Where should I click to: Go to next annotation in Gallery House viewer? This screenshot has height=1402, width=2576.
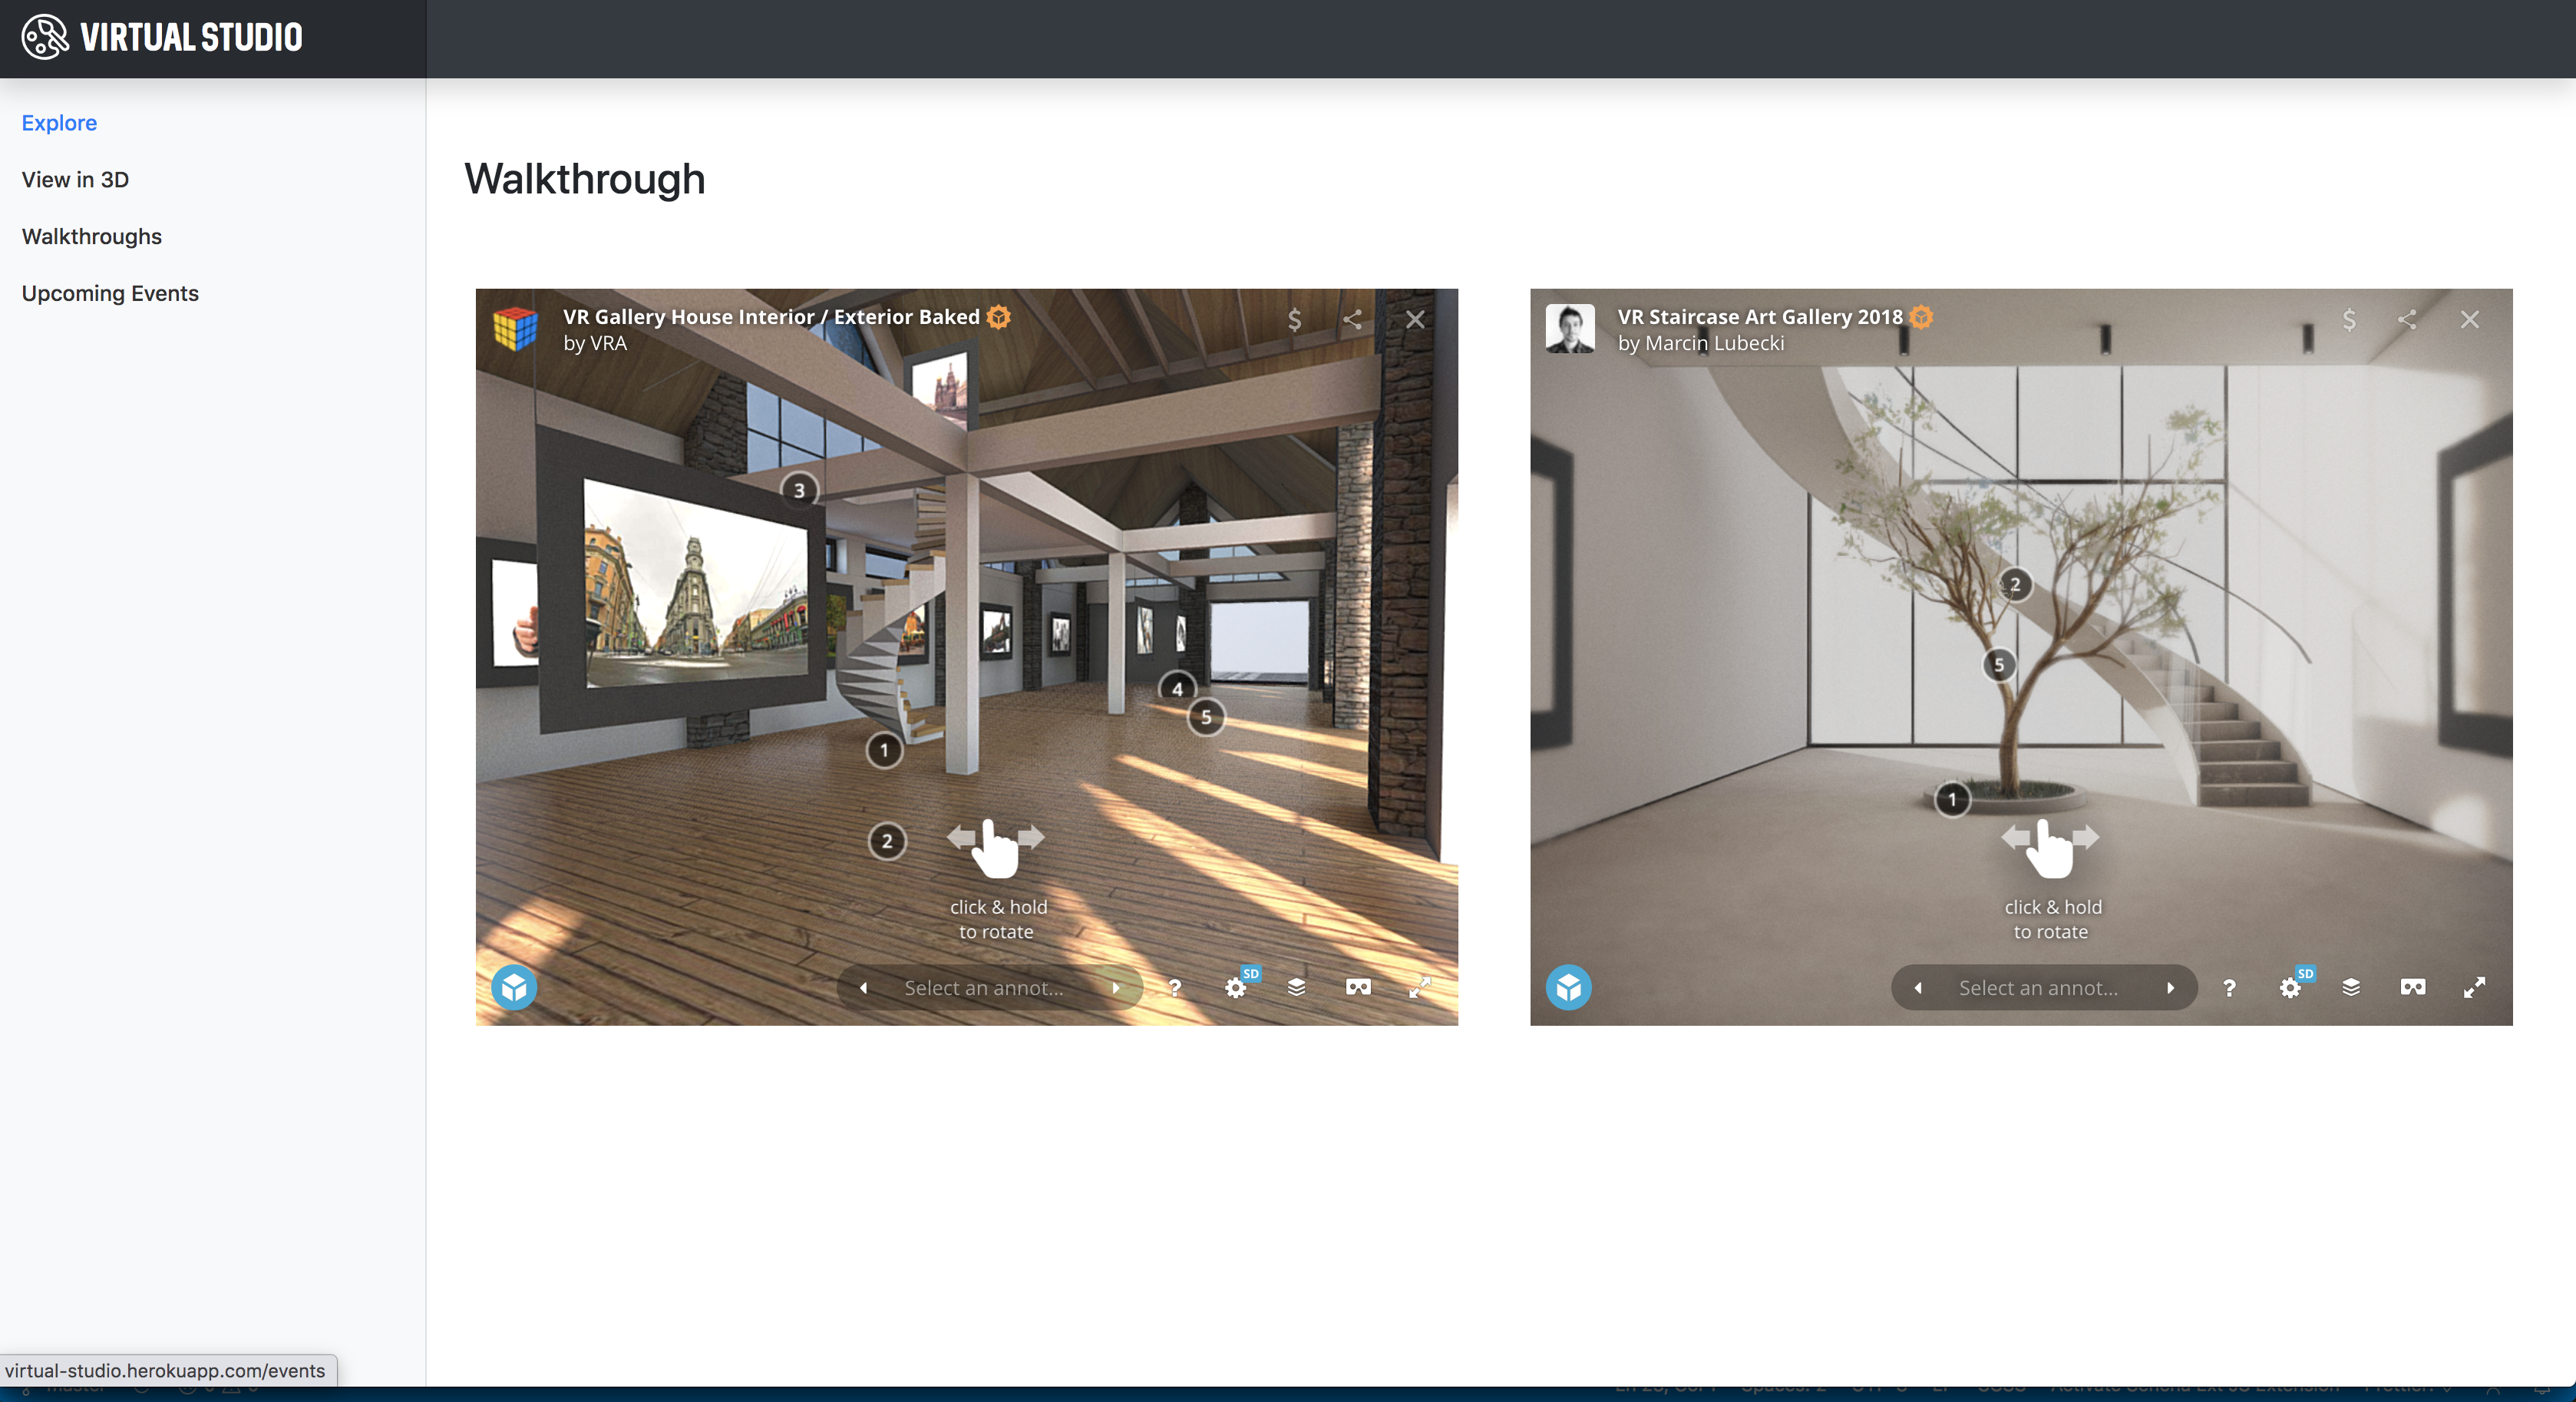click(x=1116, y=988)
